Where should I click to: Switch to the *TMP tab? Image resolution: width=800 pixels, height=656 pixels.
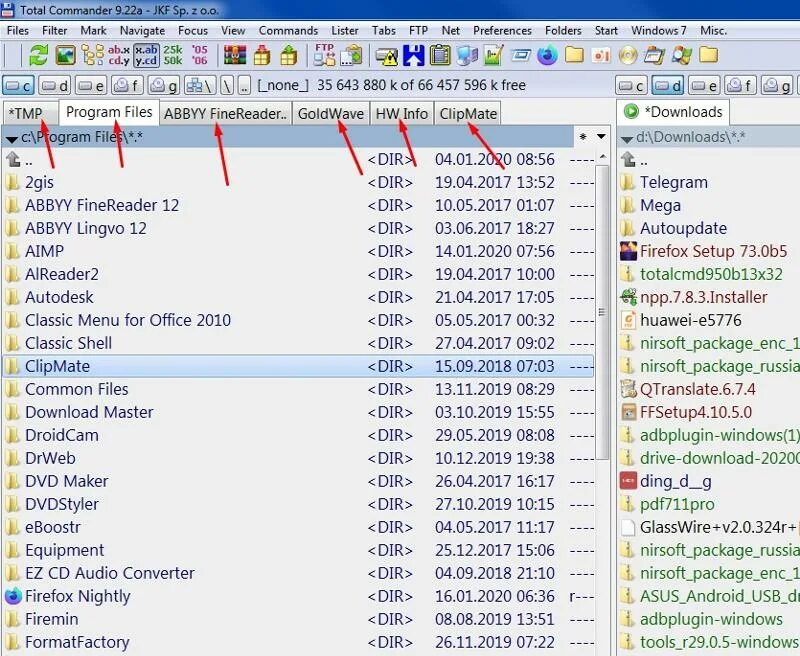[30, 113]
